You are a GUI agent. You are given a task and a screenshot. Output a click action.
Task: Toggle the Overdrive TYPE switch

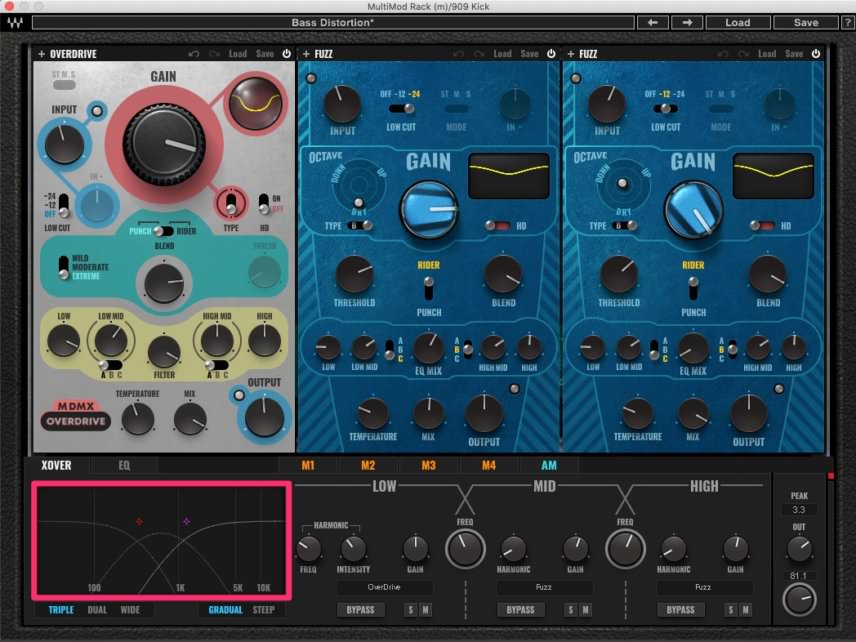coord(231,204)
